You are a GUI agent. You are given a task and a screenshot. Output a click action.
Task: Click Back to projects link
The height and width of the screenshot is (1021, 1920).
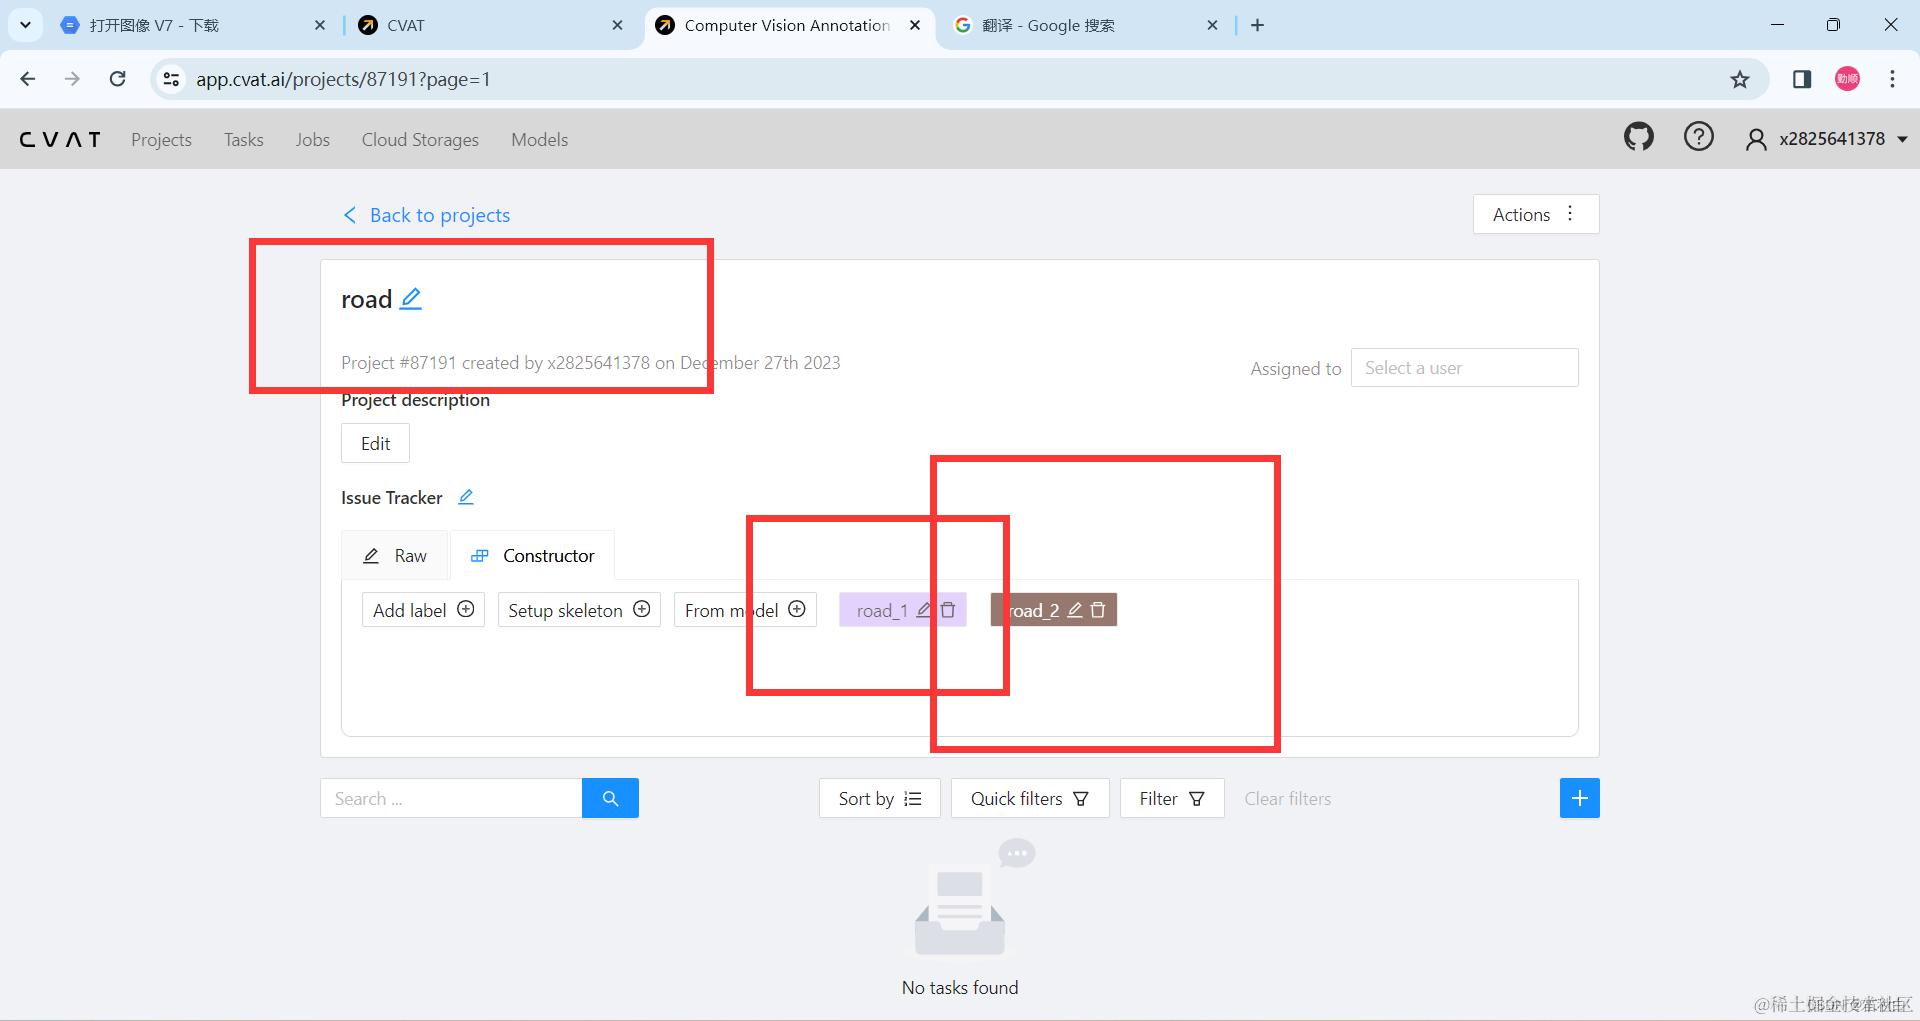(426, 215)
